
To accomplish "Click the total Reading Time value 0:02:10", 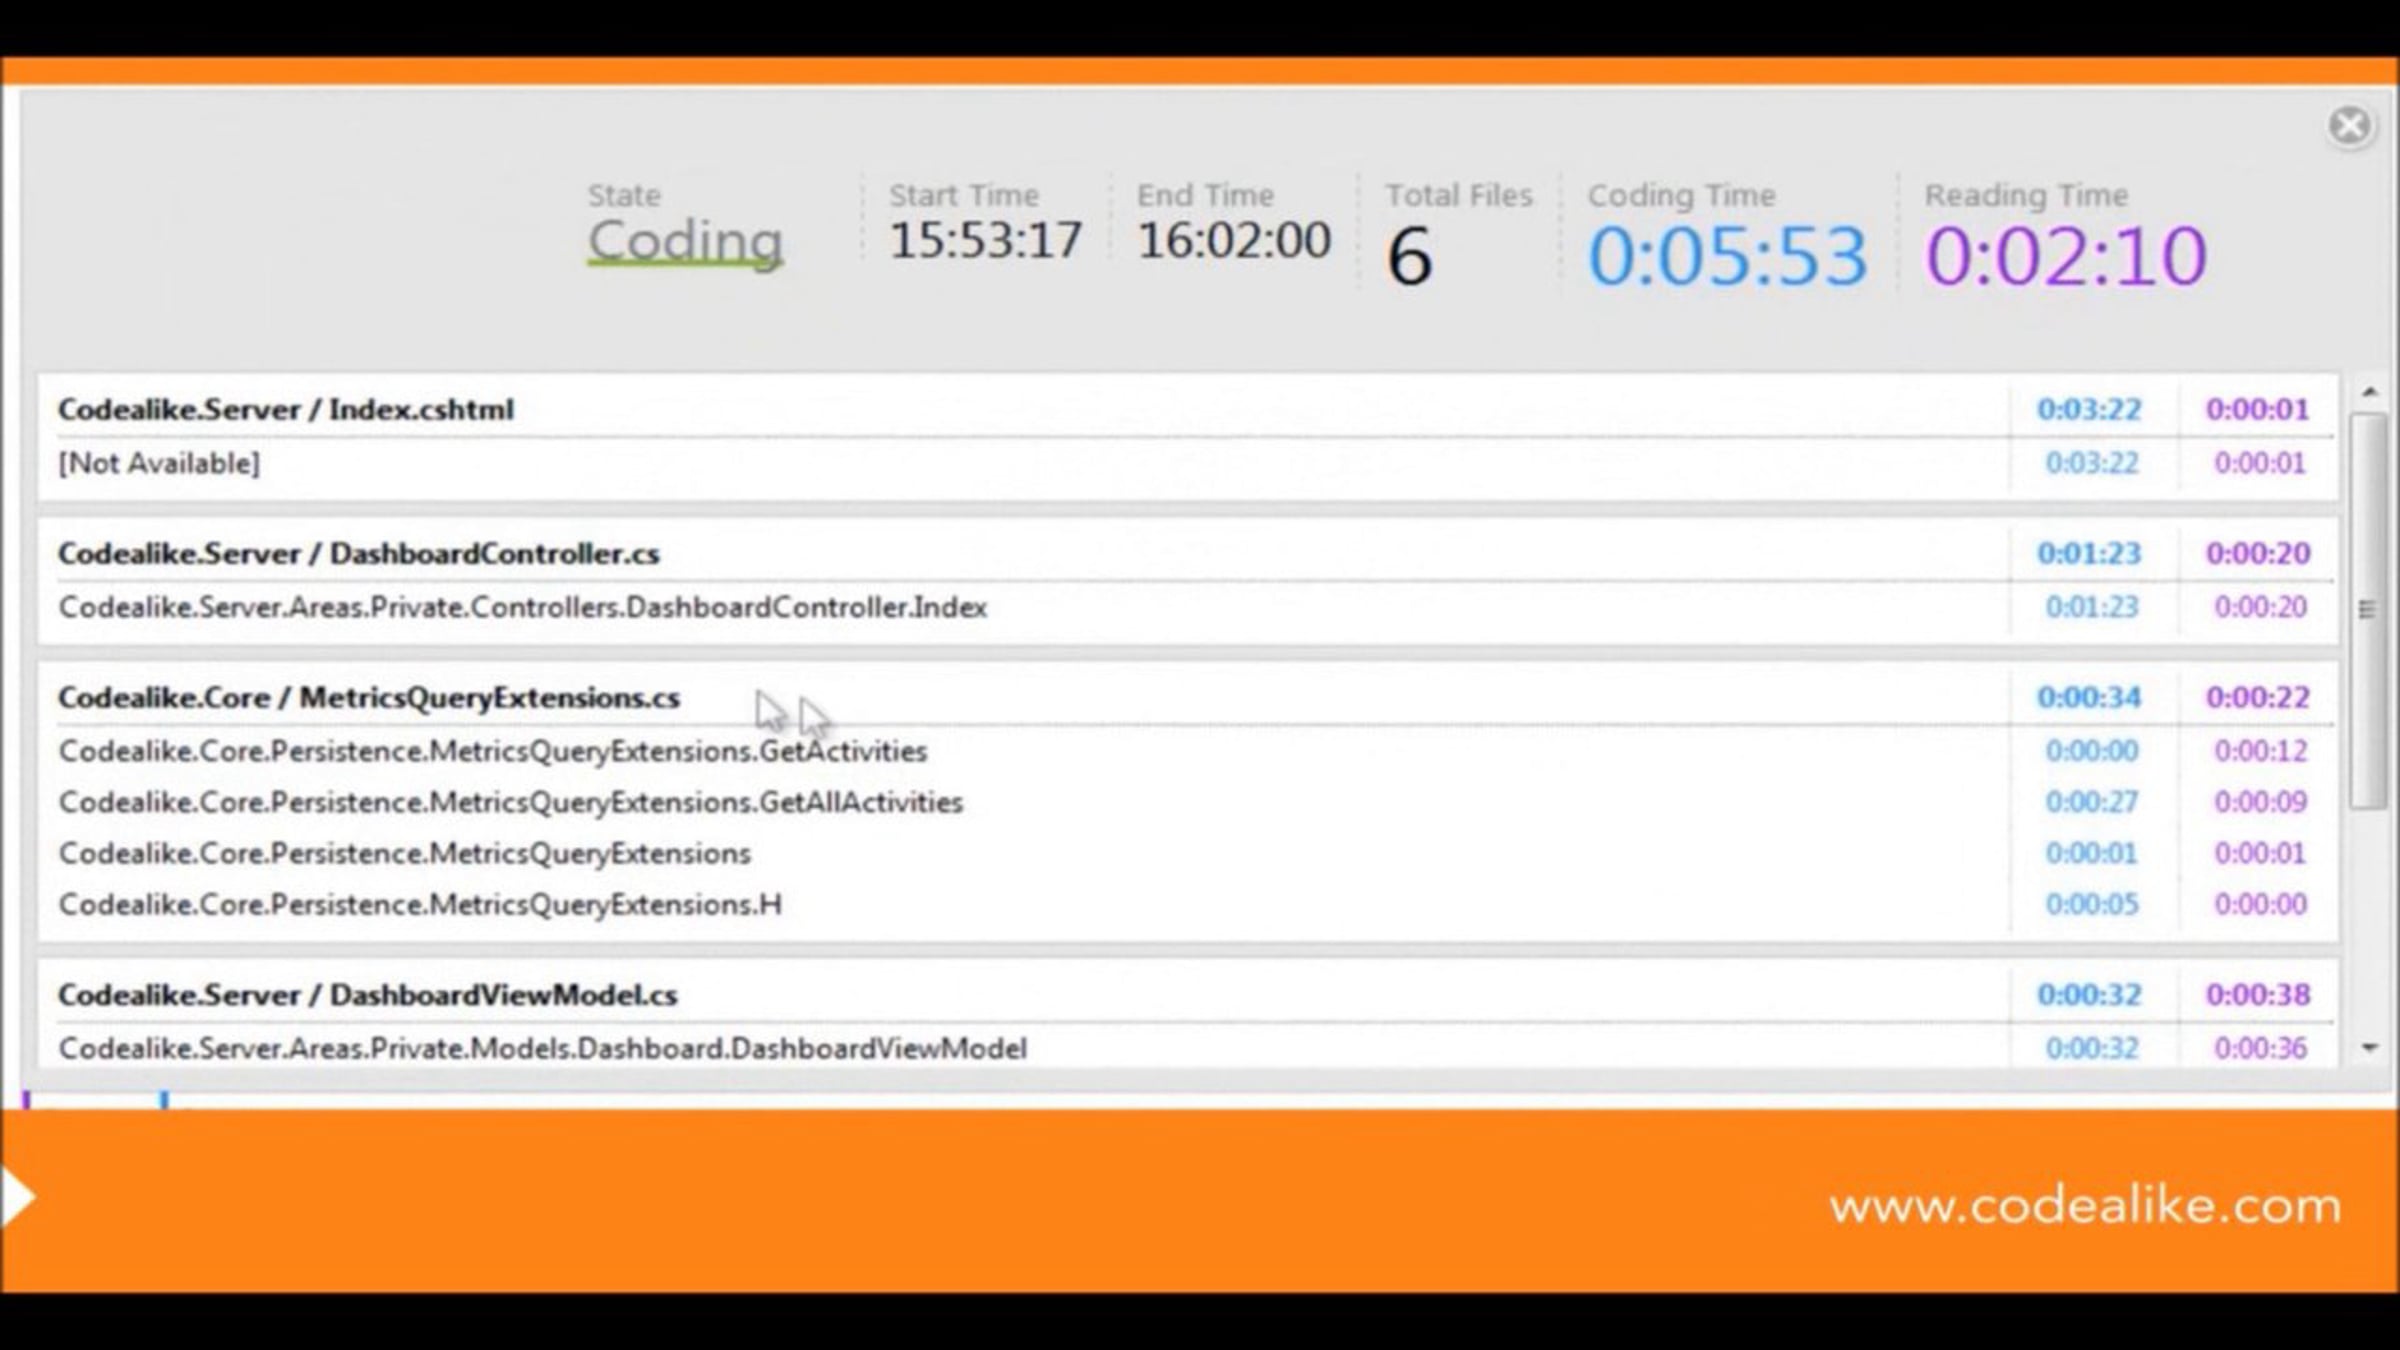I will pyautogui.click(x=2065, y=257).
